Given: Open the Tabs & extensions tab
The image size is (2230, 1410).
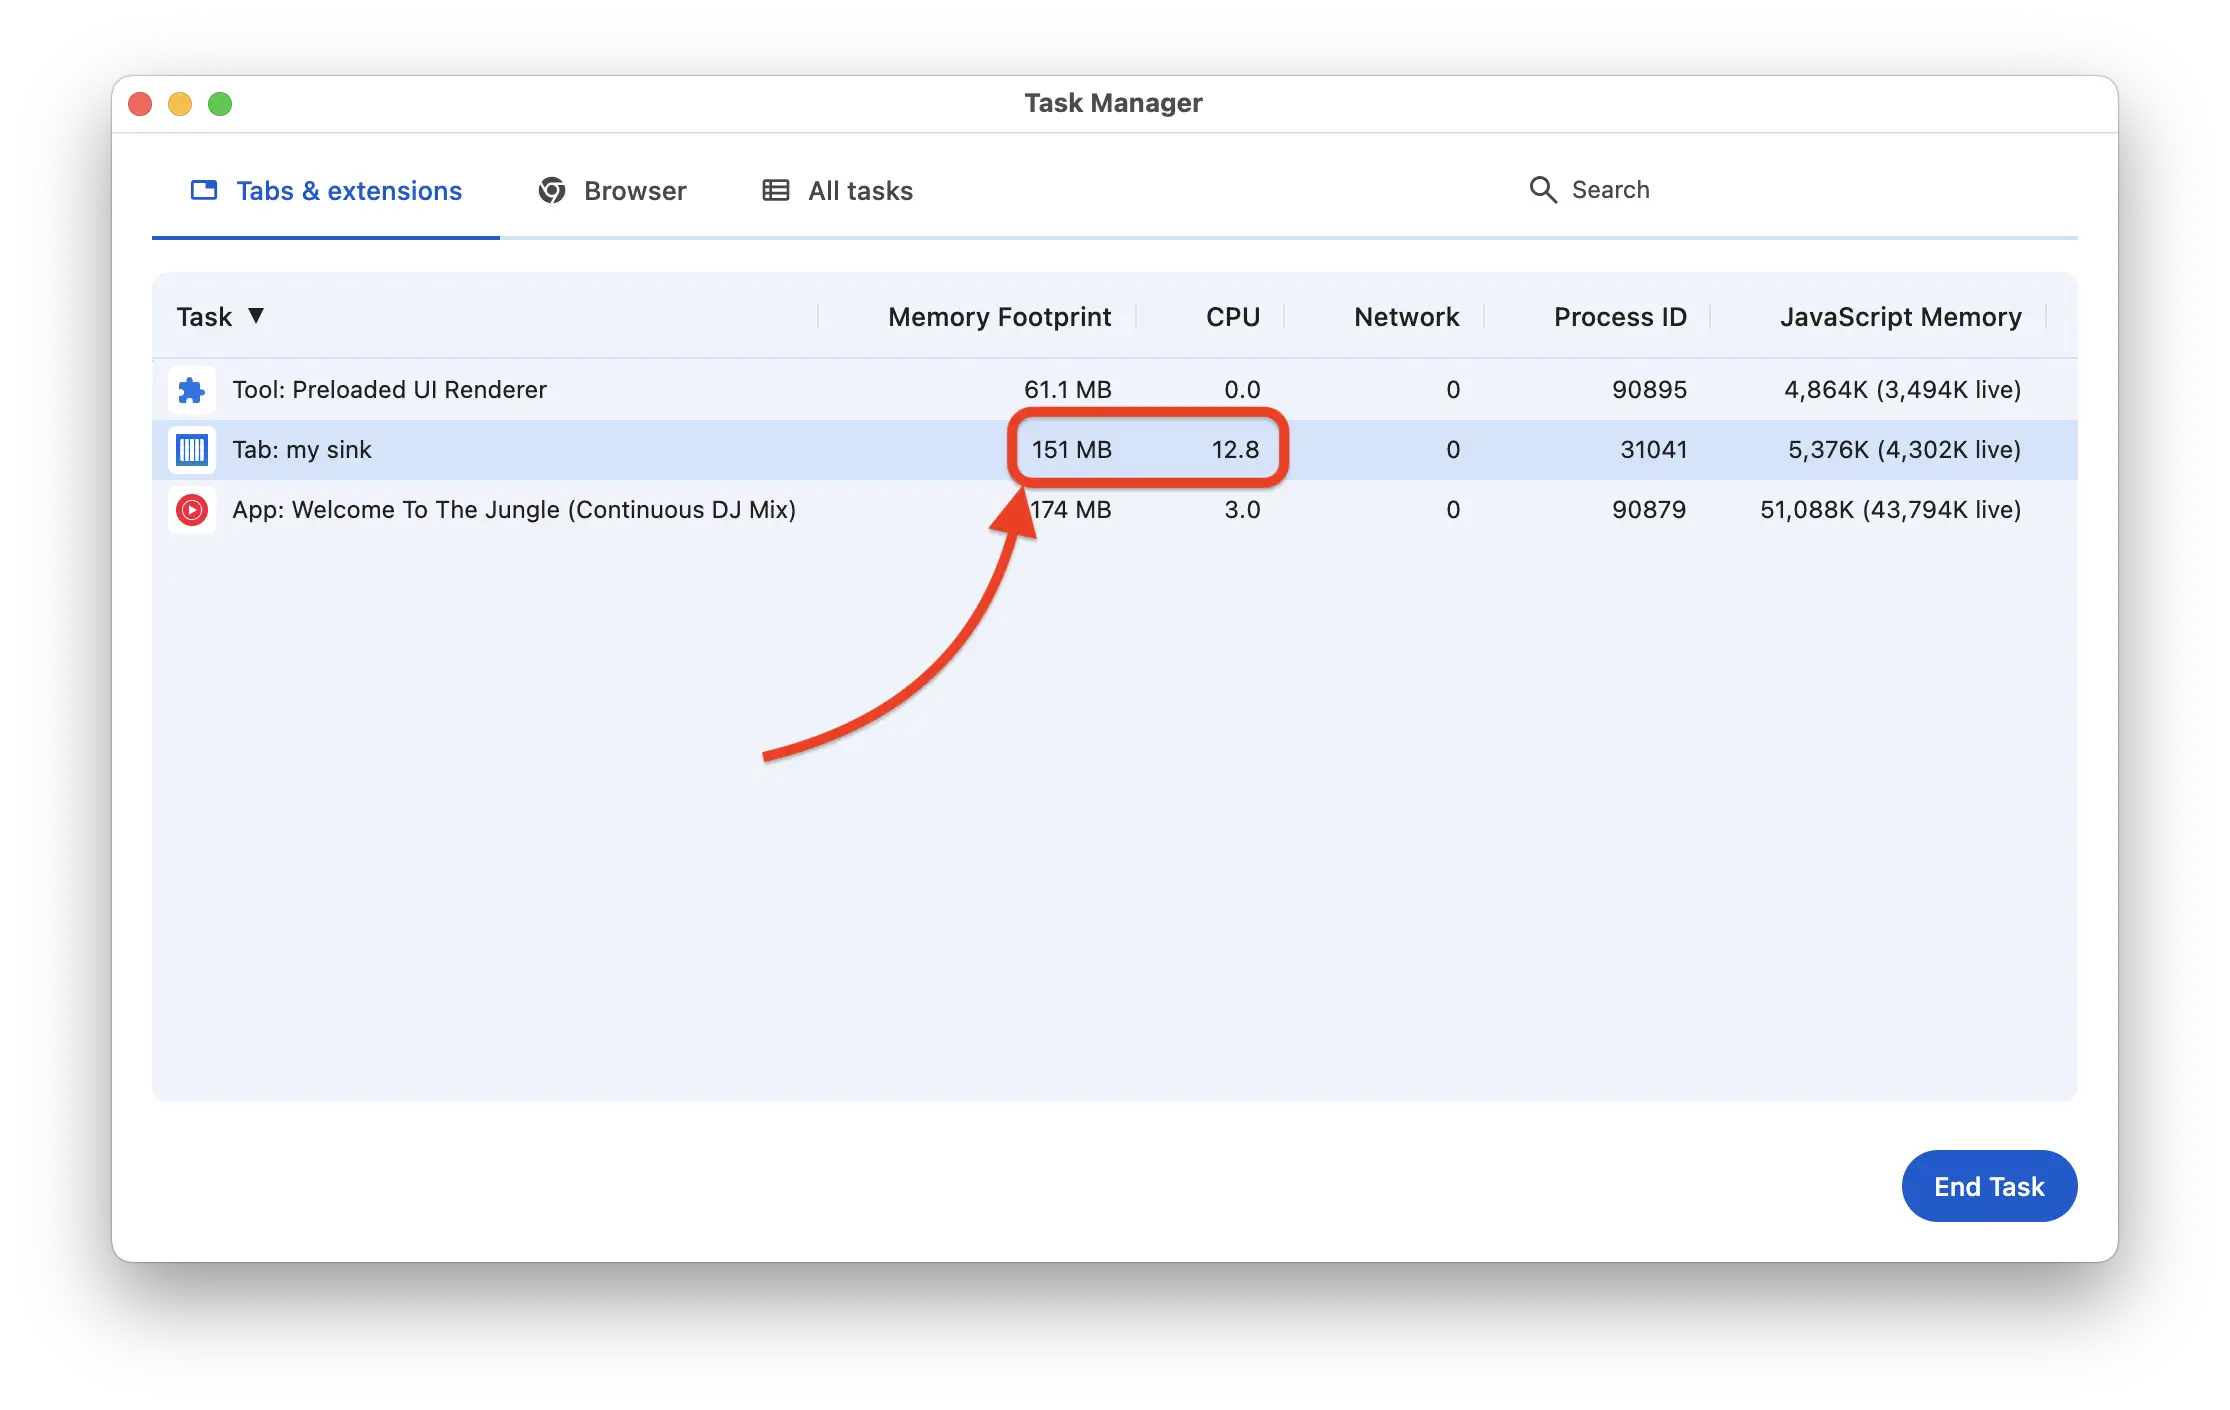Looking at the screenshot, I should (x=325, y=190).
